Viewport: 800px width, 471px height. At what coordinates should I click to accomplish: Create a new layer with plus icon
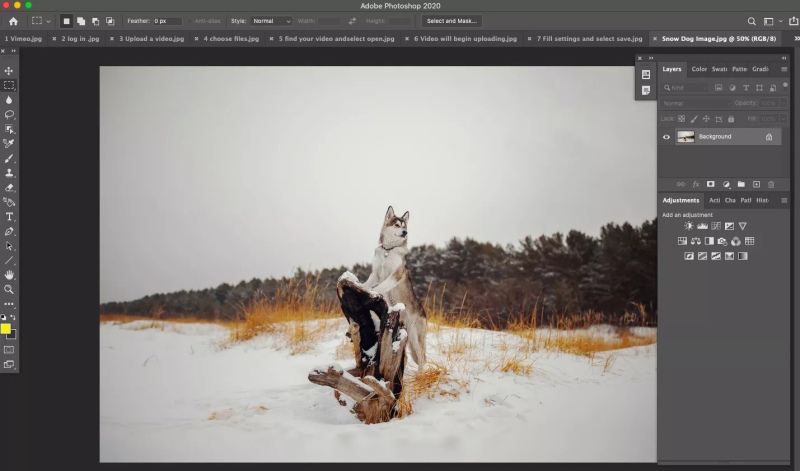click(x=757, y=184)
